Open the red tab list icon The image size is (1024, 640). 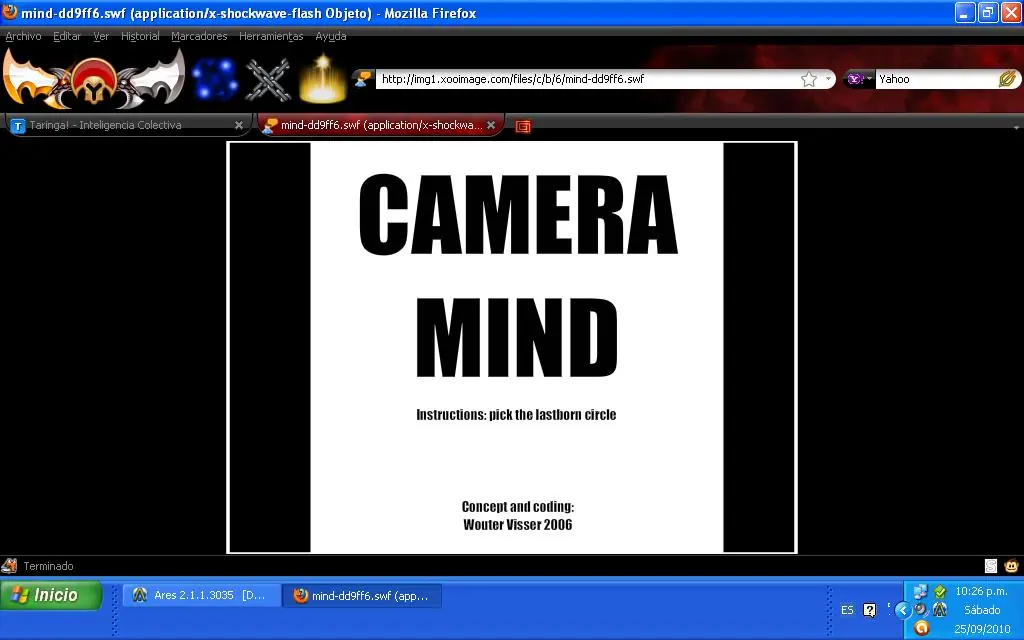coord(522,126)
